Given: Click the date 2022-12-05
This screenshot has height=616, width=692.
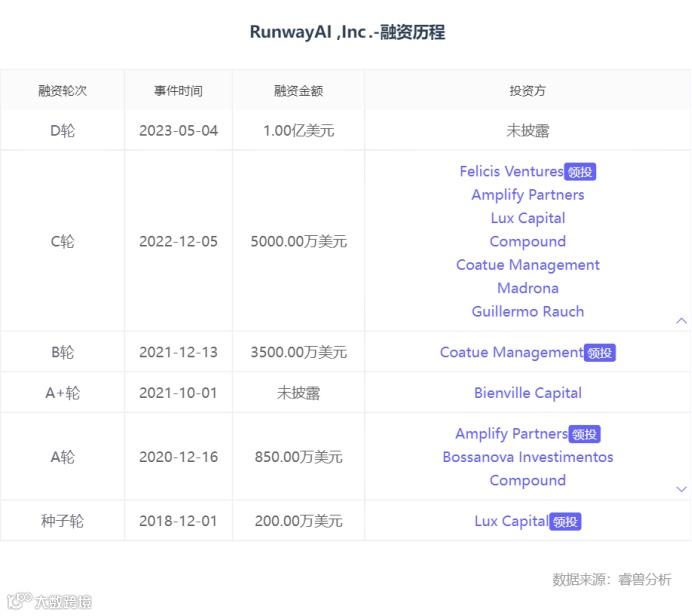Looking at the screenshot, I should (178, 241).
